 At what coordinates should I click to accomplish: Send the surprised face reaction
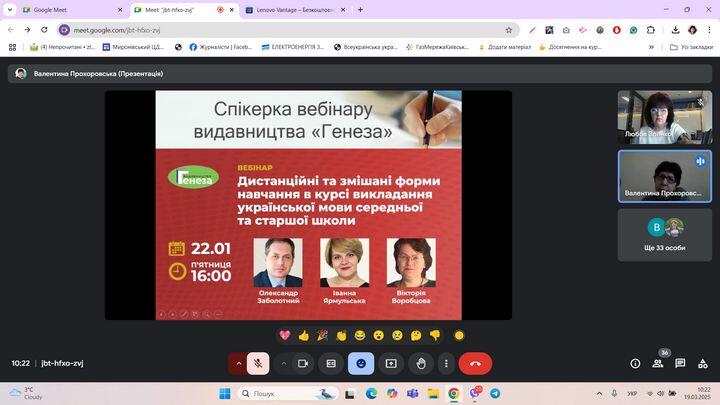[378, 336]
